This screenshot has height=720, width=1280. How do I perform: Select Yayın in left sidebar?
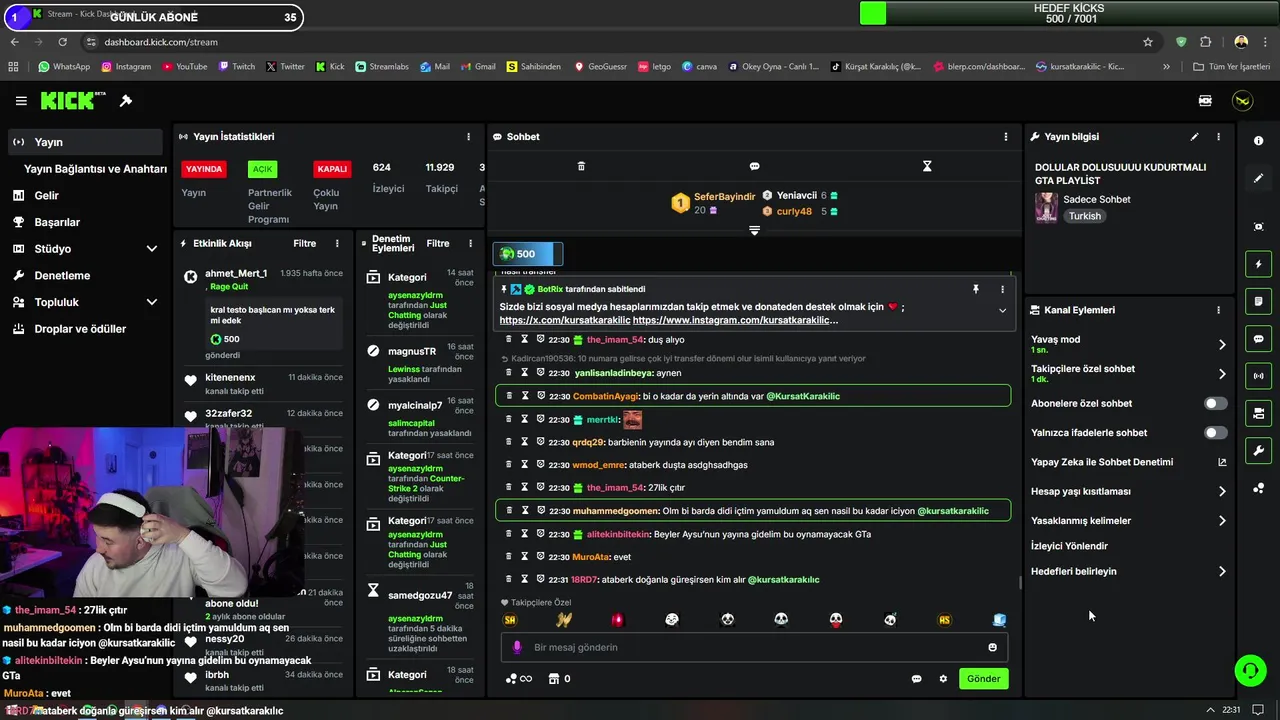(x=86, y=142)
